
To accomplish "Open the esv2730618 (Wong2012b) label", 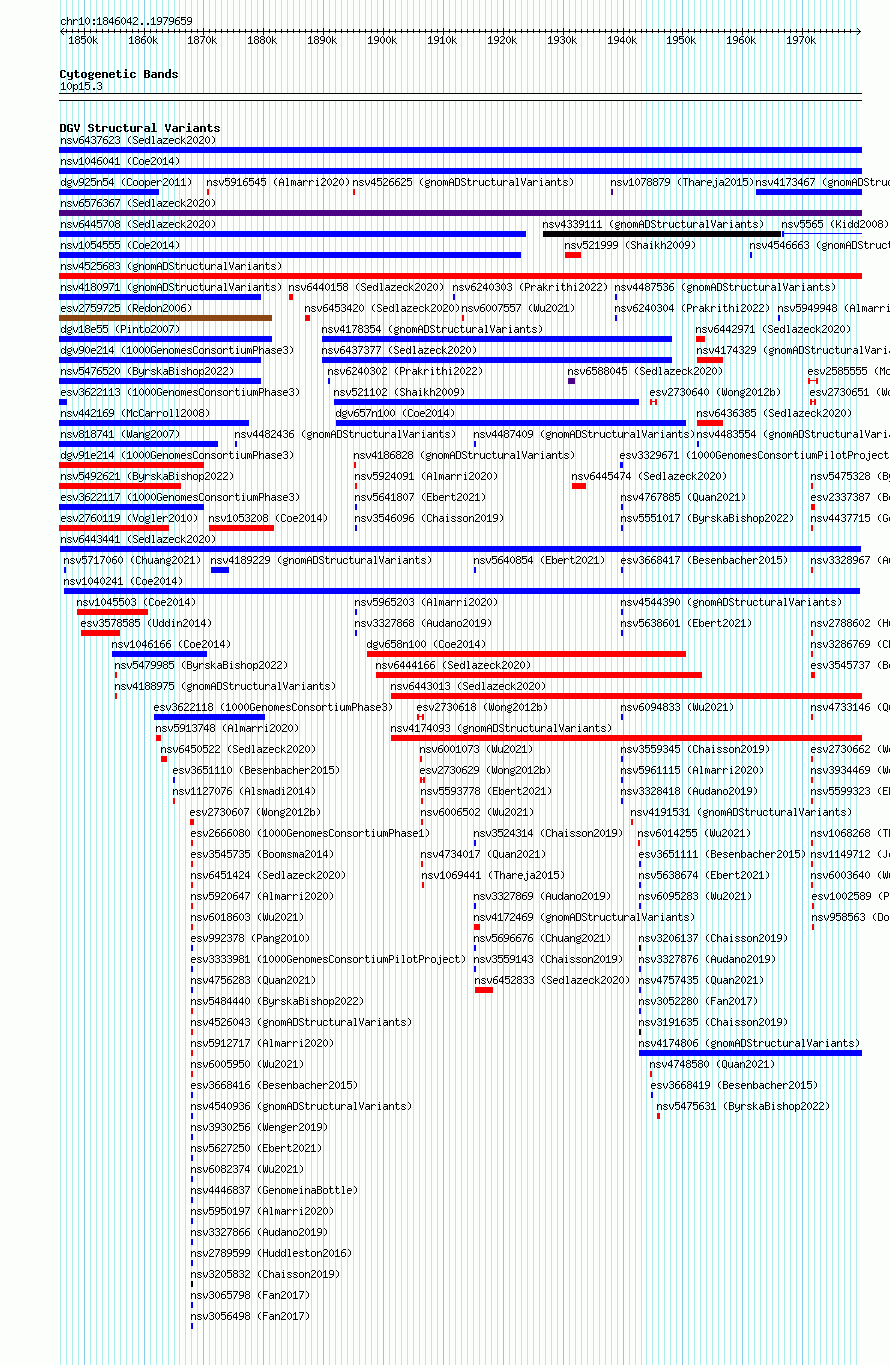I will (482, 707).
